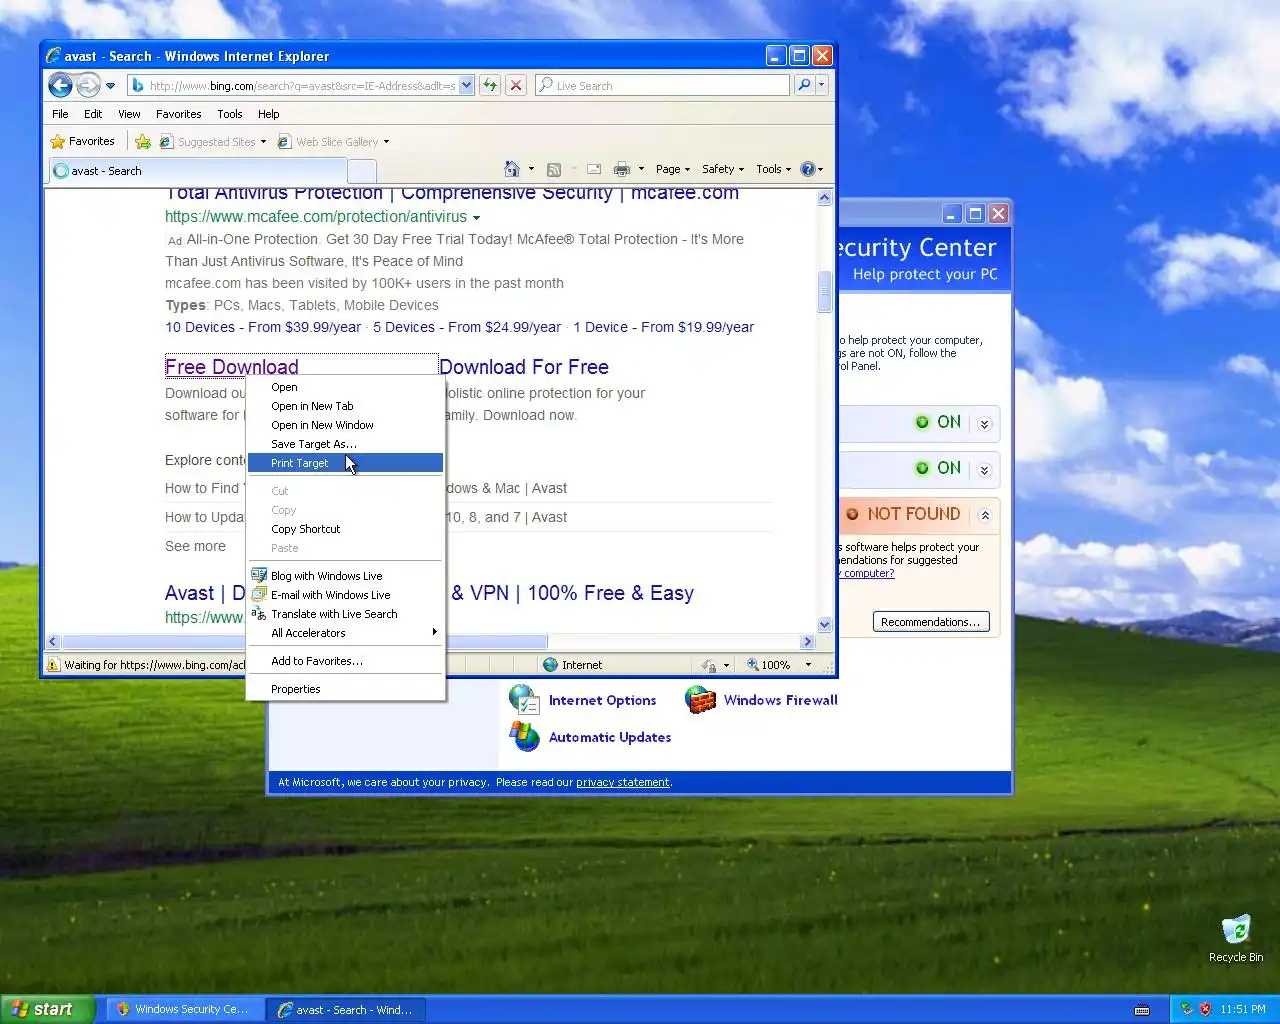The height and width of the screenshot is (1024, 1280).
Task: Click the Live Search magnifier button
Action: tap(804, 86)
